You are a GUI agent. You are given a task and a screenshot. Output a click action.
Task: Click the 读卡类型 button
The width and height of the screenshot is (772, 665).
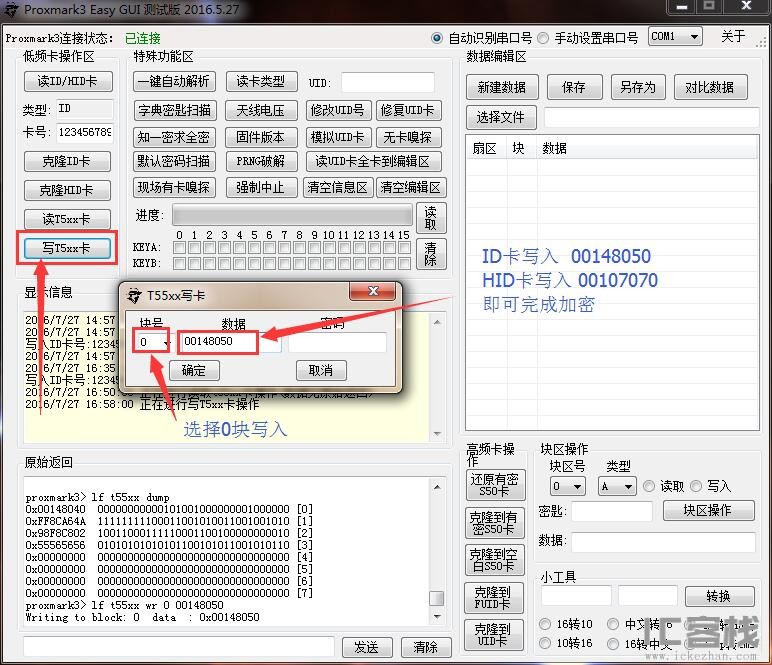tap(261, 81)
